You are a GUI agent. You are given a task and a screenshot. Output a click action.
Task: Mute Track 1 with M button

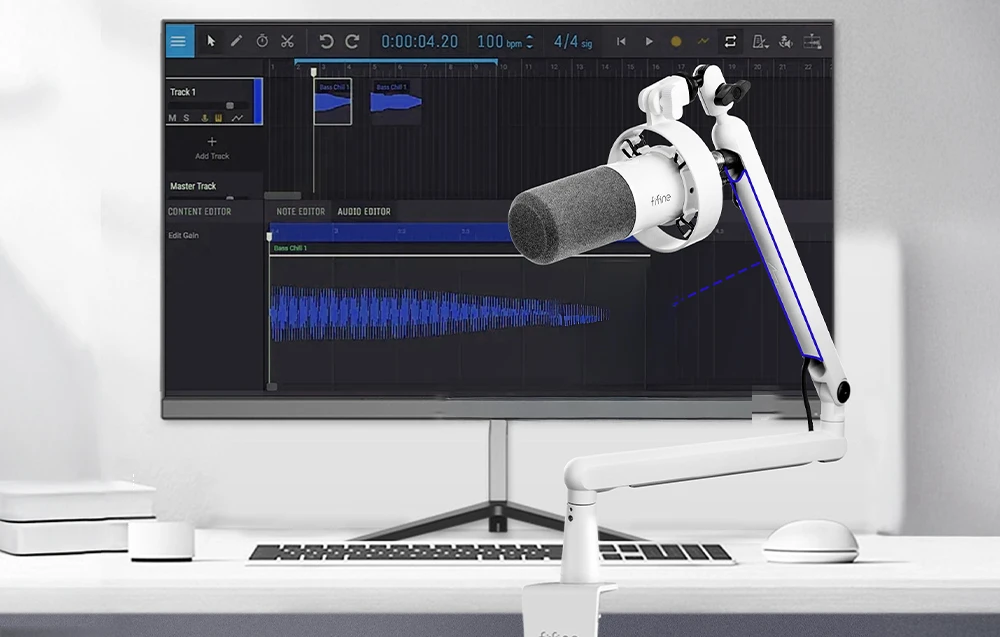click(x=172, y=118)
